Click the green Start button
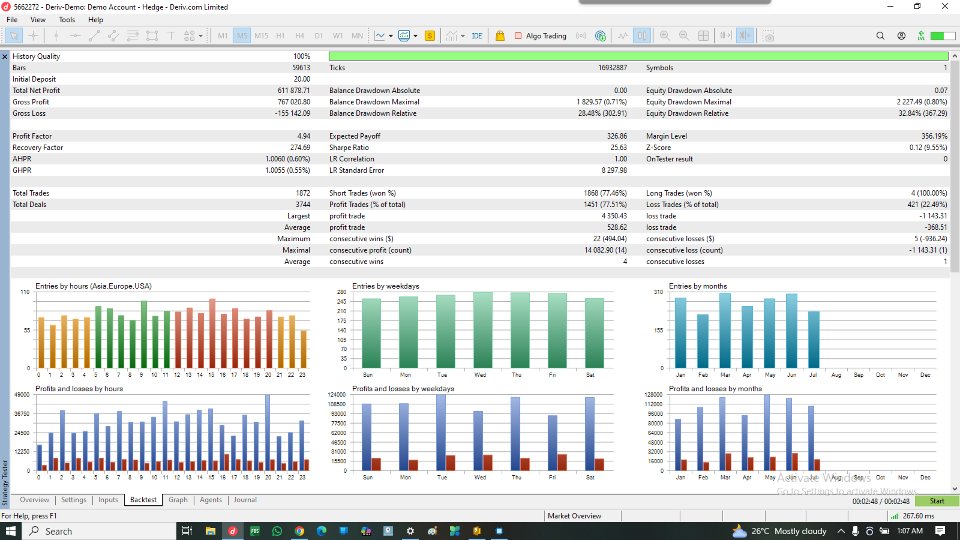 [x=937, y=501]
